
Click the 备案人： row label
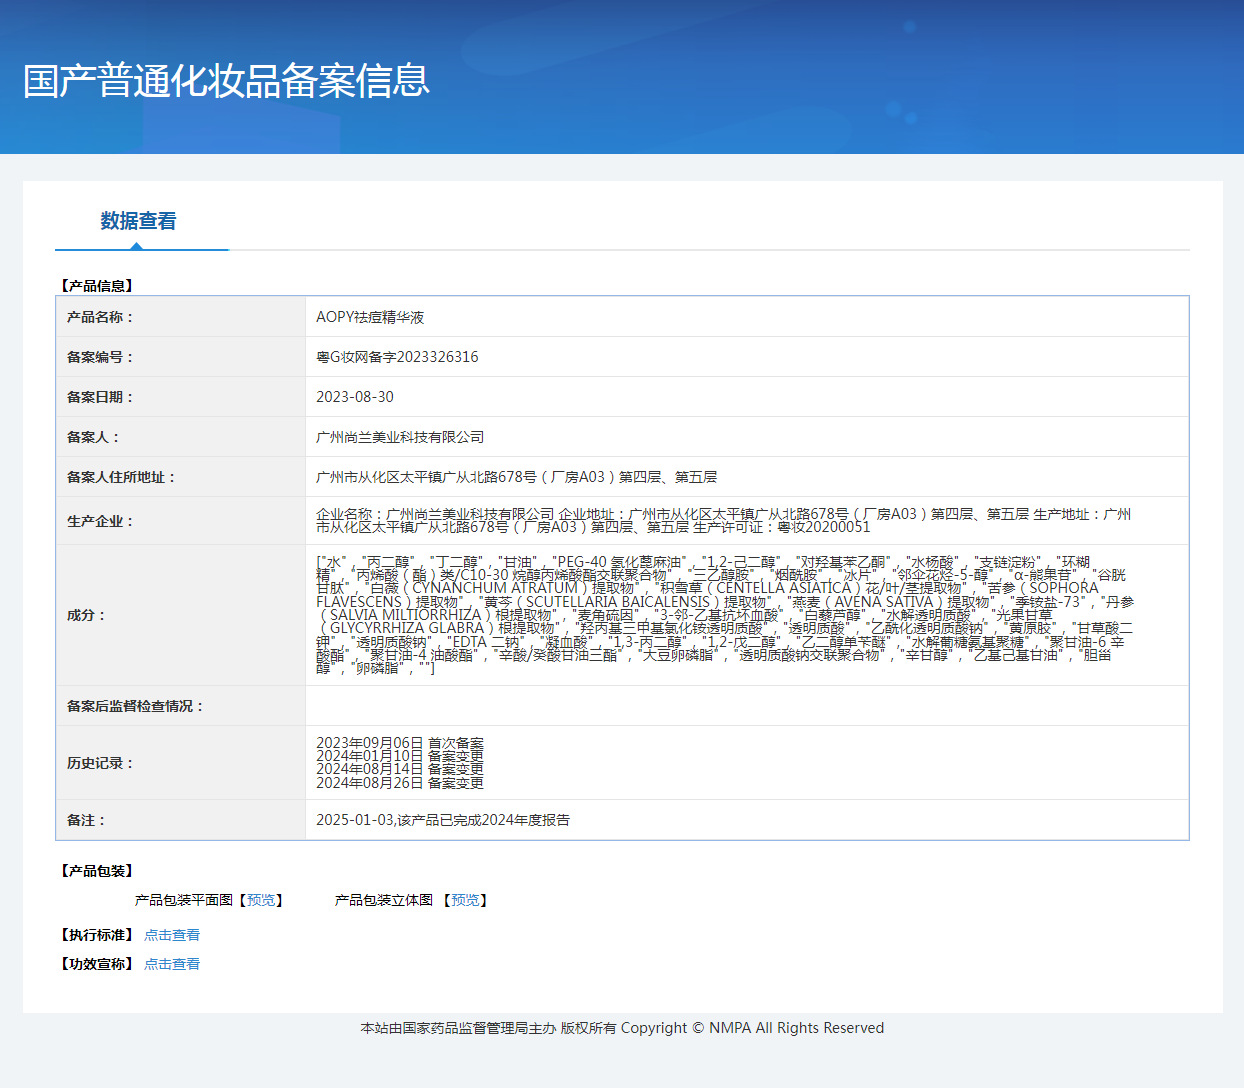(93, 437)
